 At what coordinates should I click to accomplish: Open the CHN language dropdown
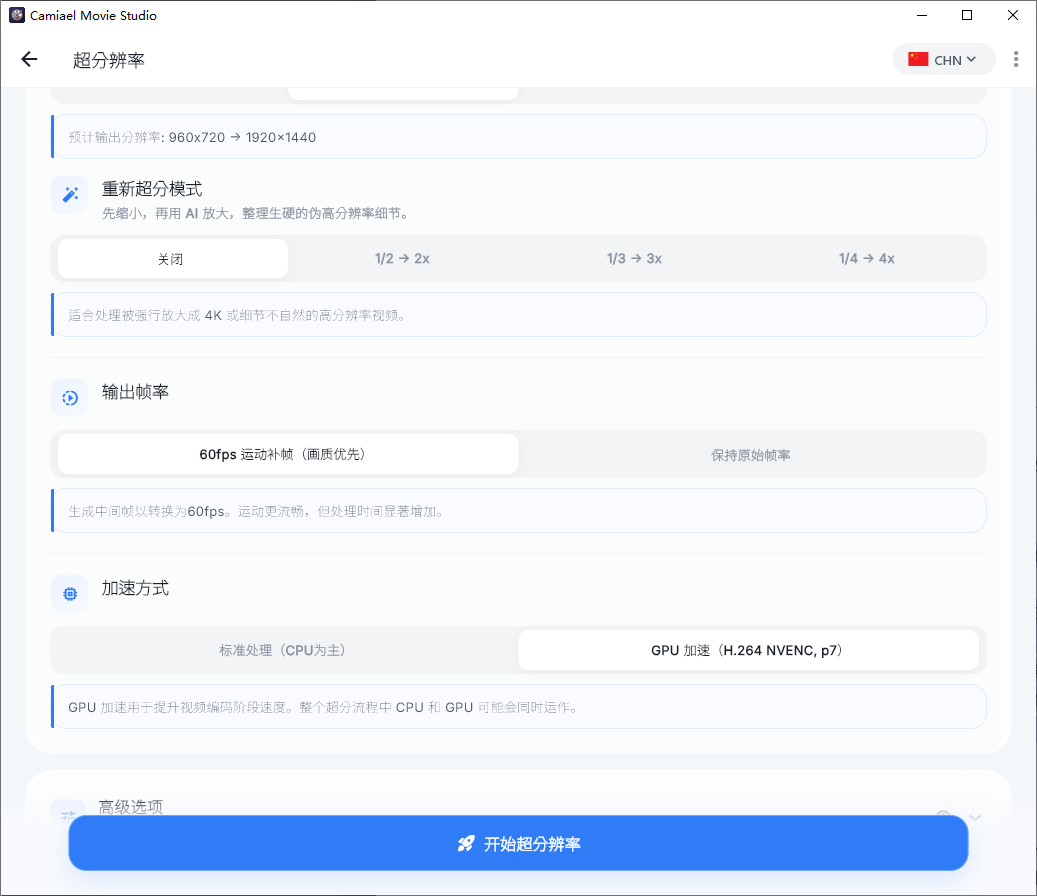pos(944,60)
